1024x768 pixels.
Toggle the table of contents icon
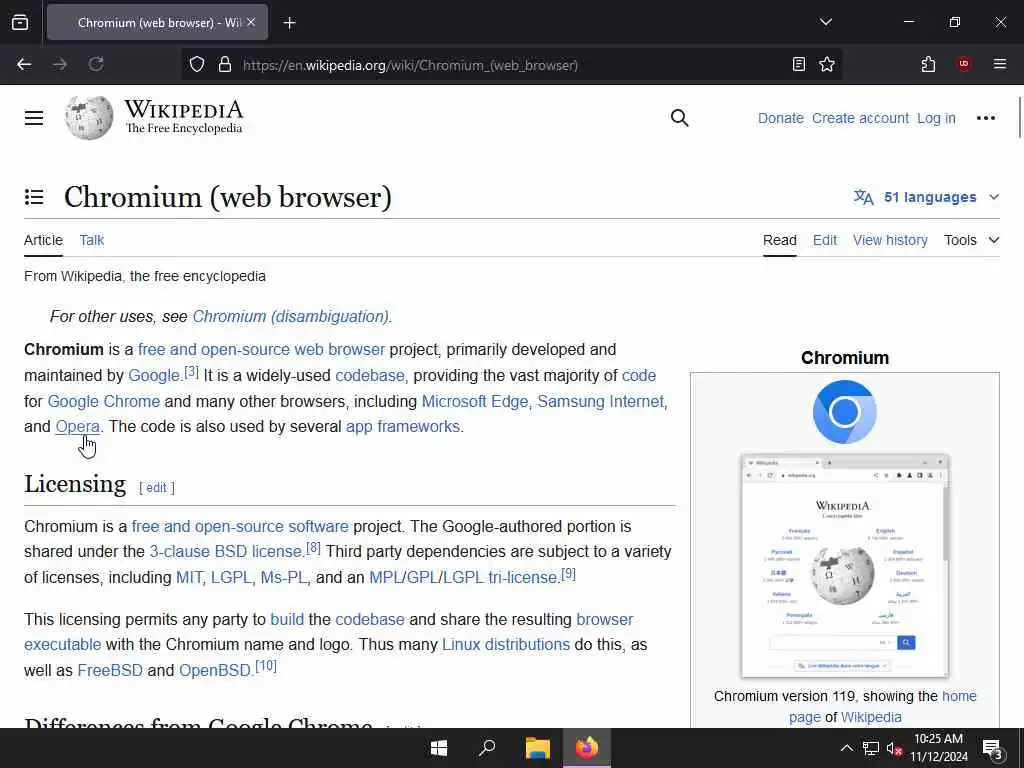(34, 197)
